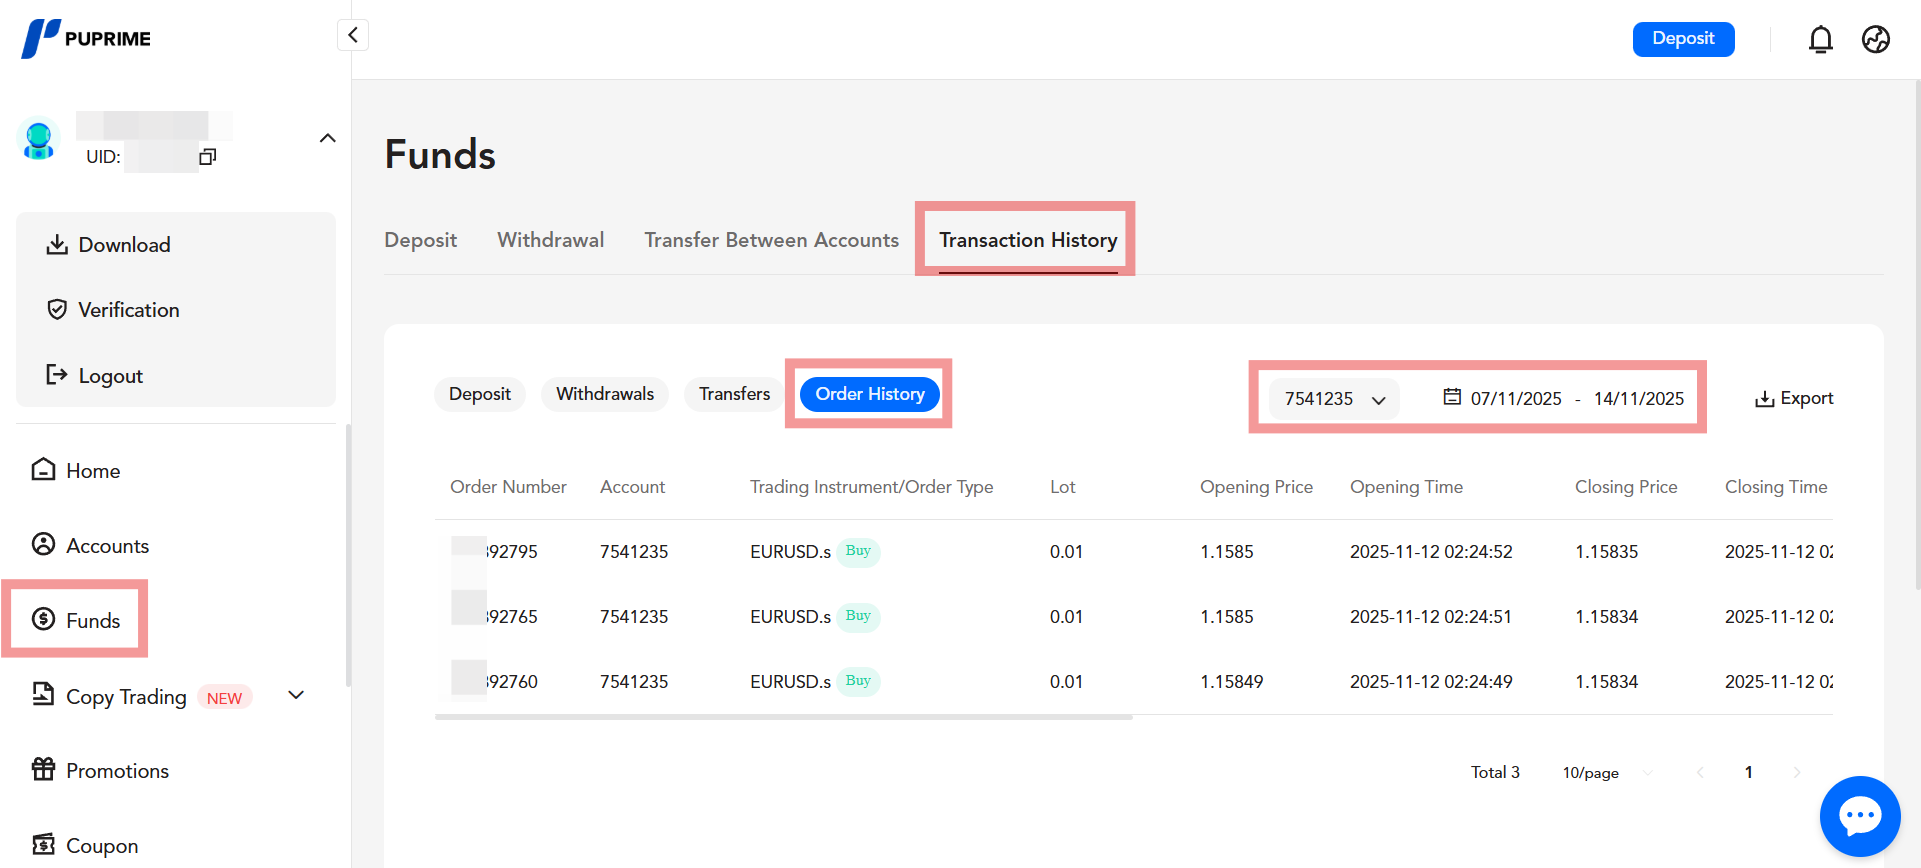Image resolution: width=1921 pixels, height=868 pixels.
Task: Switch to the Withdrawal tab
Action: 550,240
